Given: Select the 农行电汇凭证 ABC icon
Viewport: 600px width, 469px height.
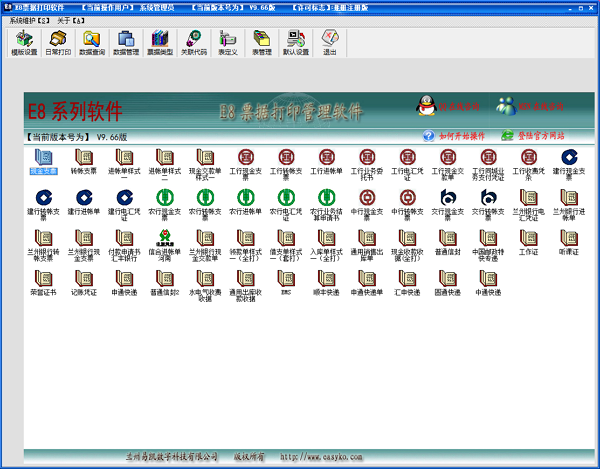Looking at the screenshot, I should pos(286,205).
